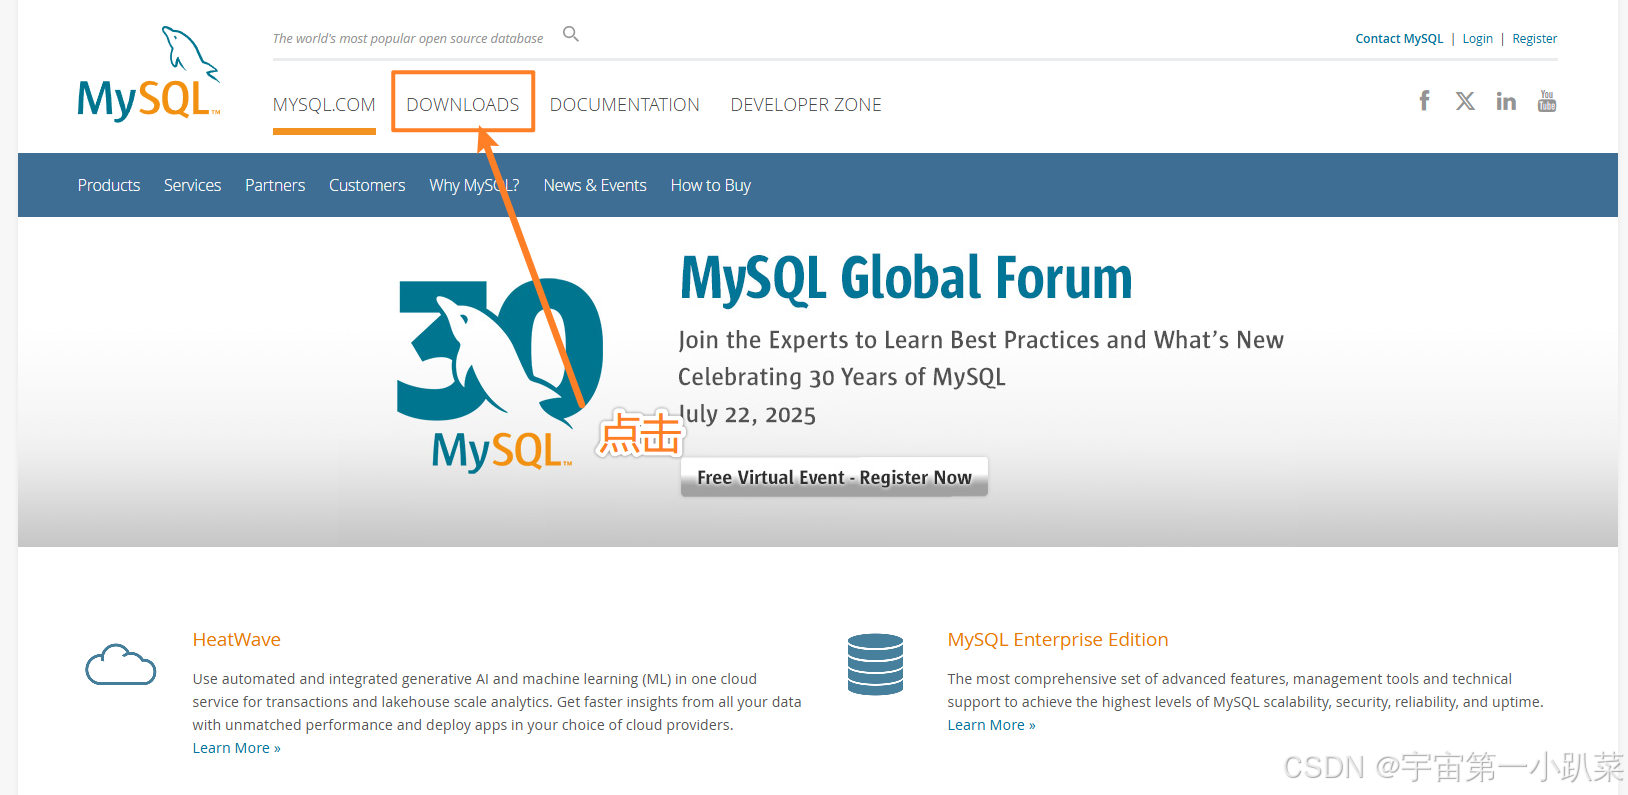Open the X (Twitter) icon link
The width and height of the screenshot is (1628, 795).
pyautogui.click(x=1465, y=101)
